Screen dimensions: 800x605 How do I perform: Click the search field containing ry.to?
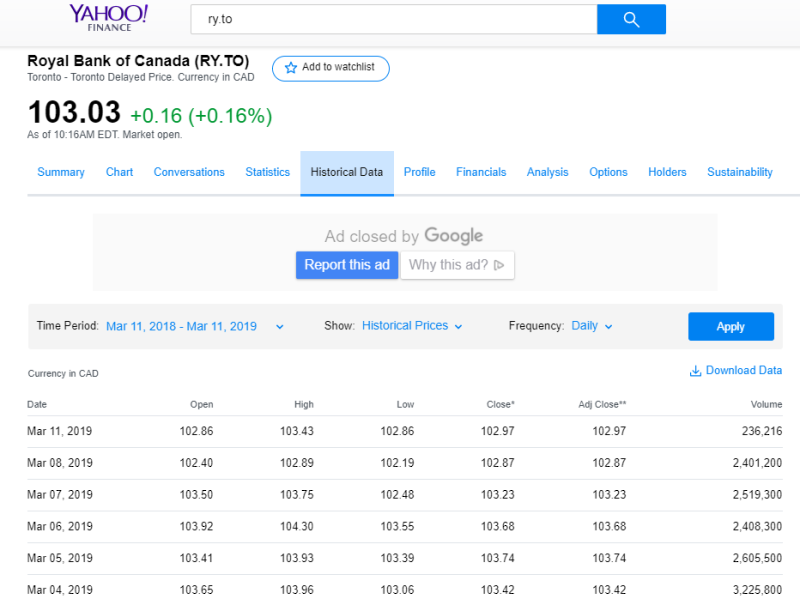pyautogui.click(x=393, y=19)
